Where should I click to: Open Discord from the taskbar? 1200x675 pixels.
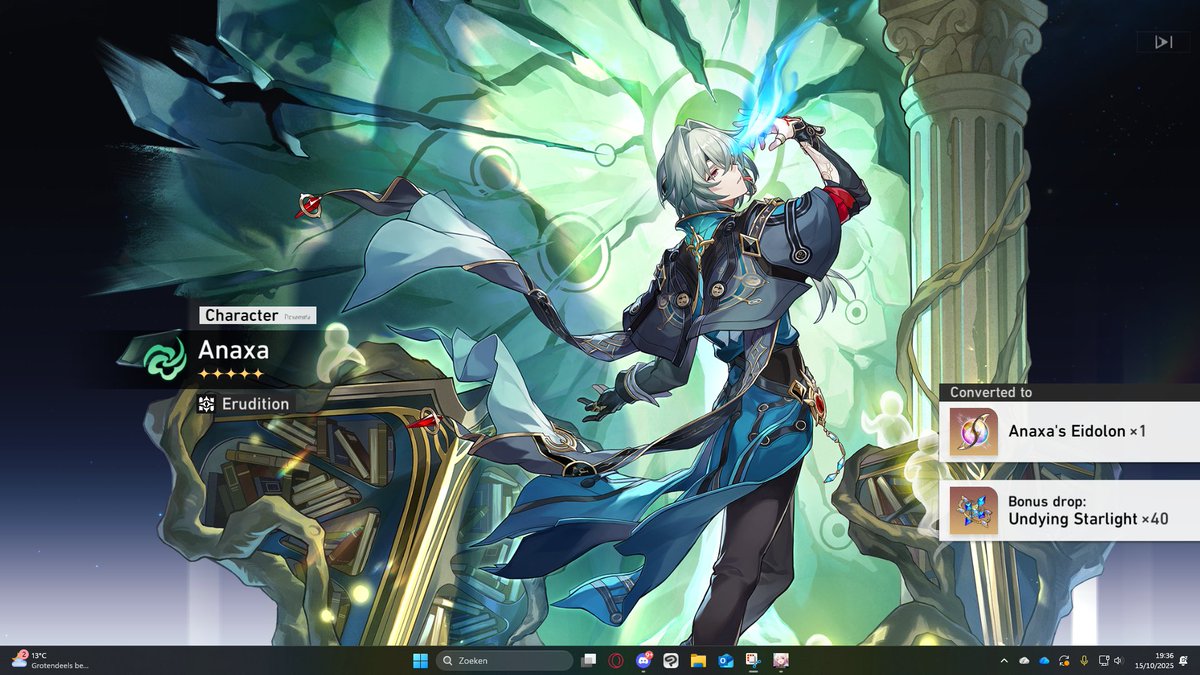pyautogui.click(x=644, y=660)
